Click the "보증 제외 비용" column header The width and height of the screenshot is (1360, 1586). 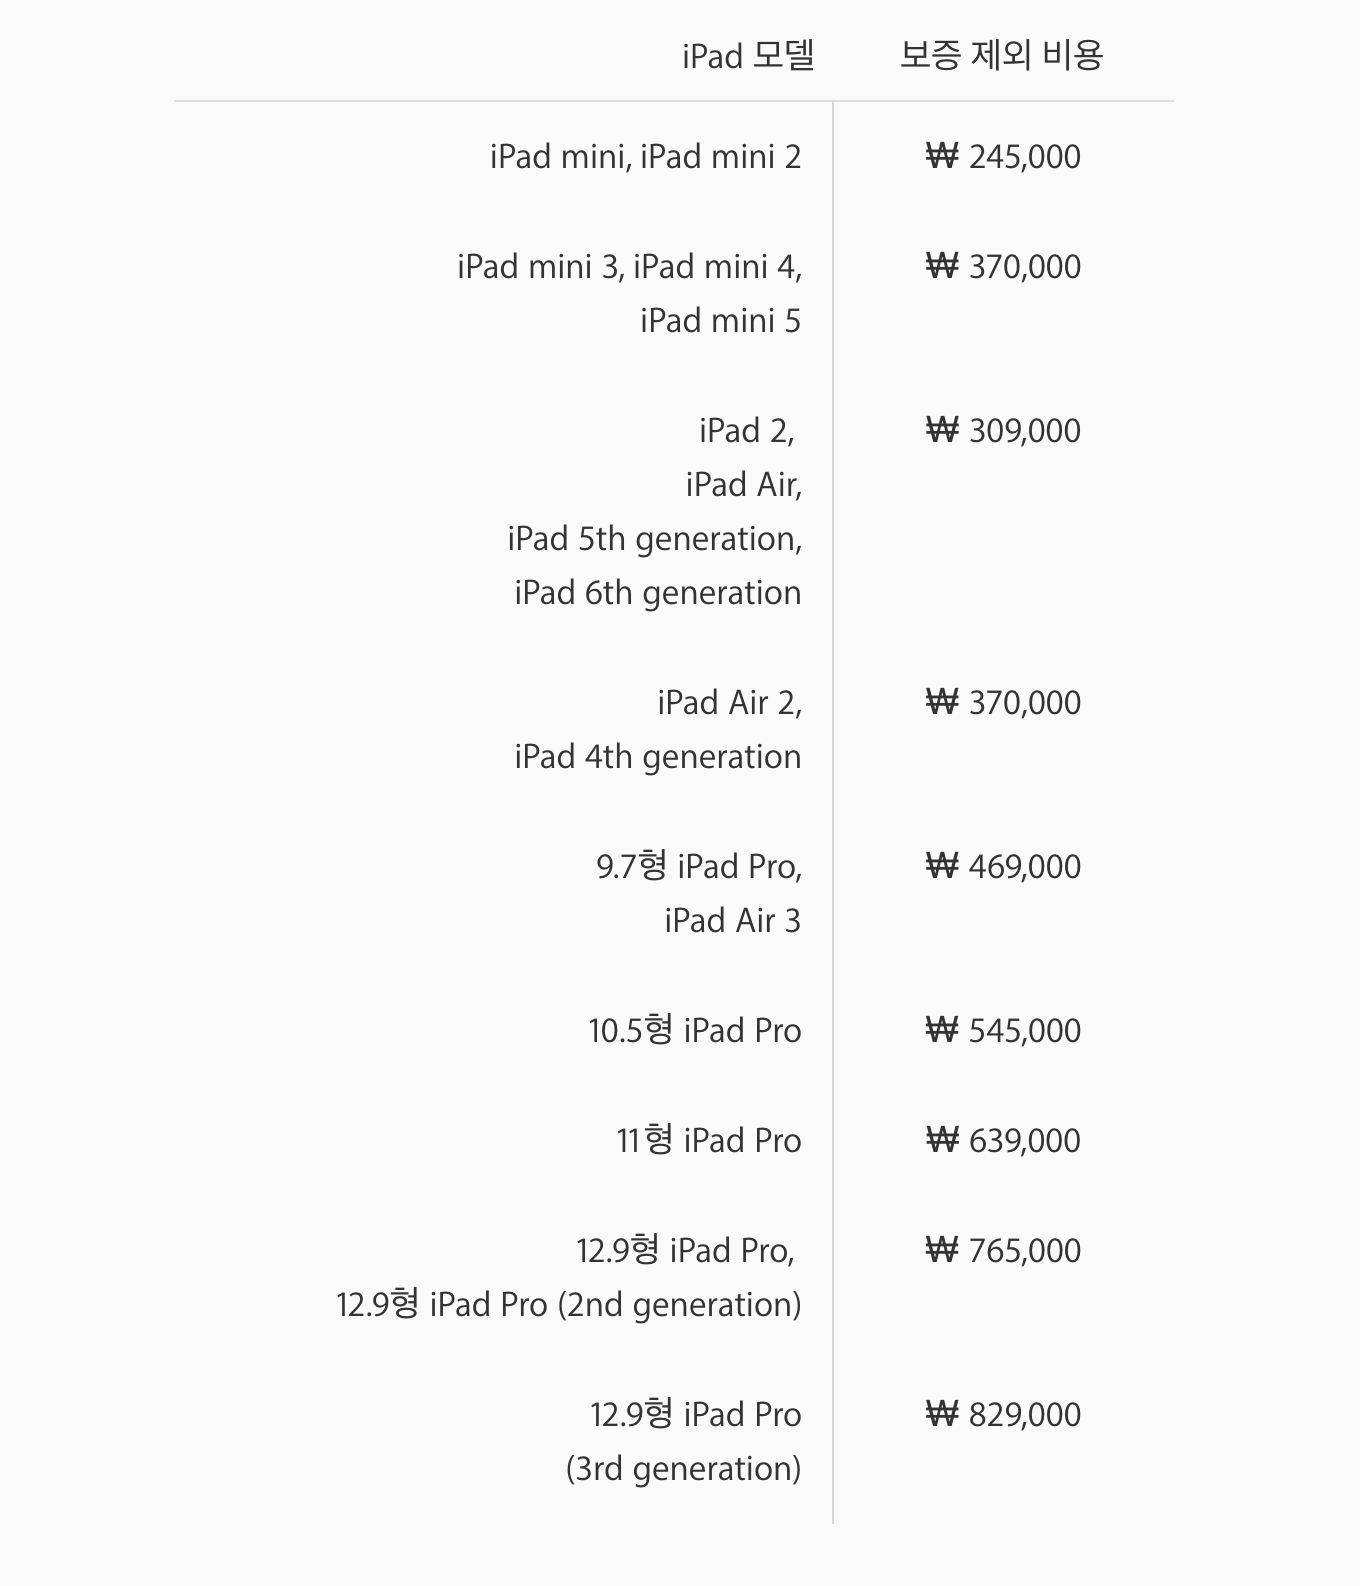(1001, 55)
